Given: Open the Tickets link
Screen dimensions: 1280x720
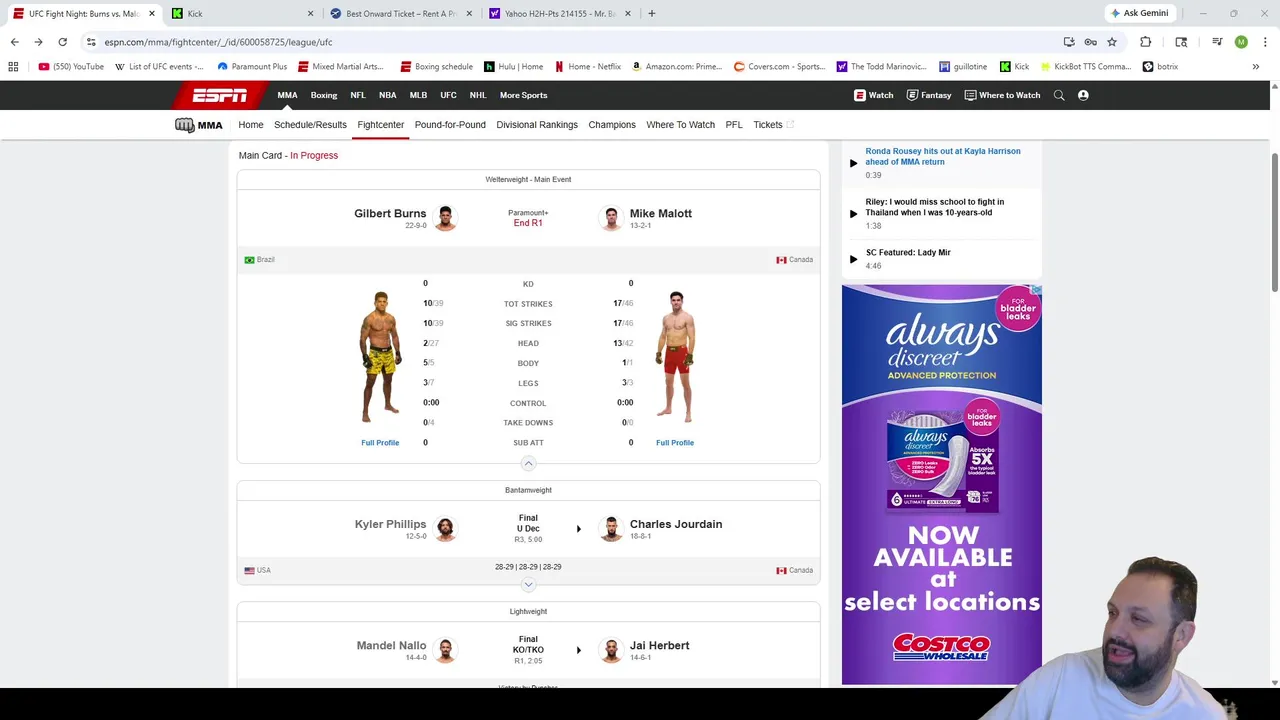Looking at the screenshot, I should point(773,125).
